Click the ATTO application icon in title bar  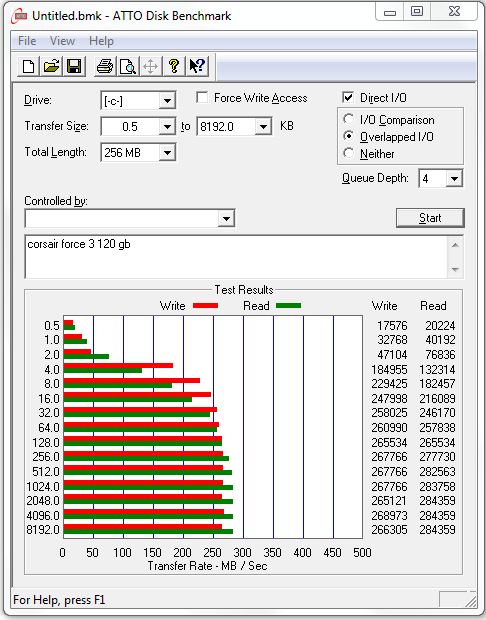(19, 16)
